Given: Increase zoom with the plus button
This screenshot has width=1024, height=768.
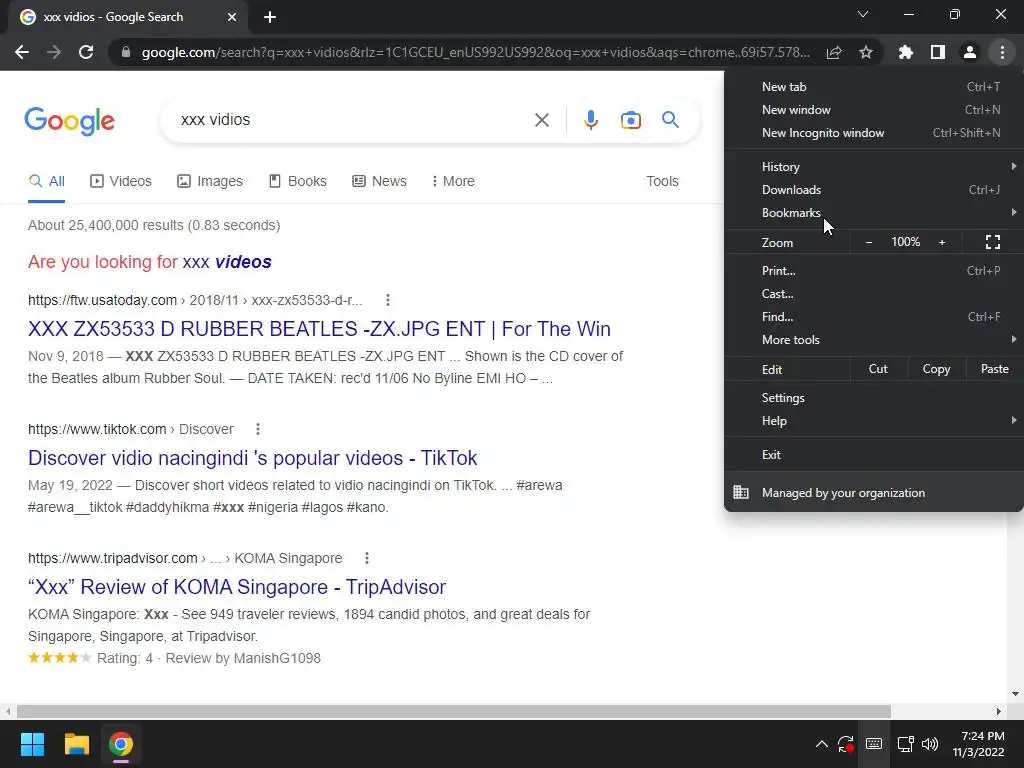Looking at the screenshot, I should tap(942, 242).
